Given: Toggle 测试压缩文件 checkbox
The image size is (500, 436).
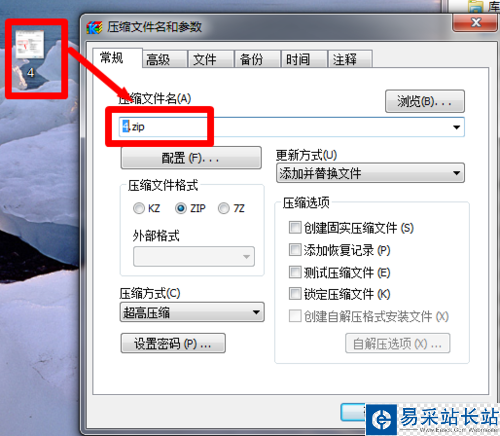Looking at the screenshot, I should (x=295, y=272).
